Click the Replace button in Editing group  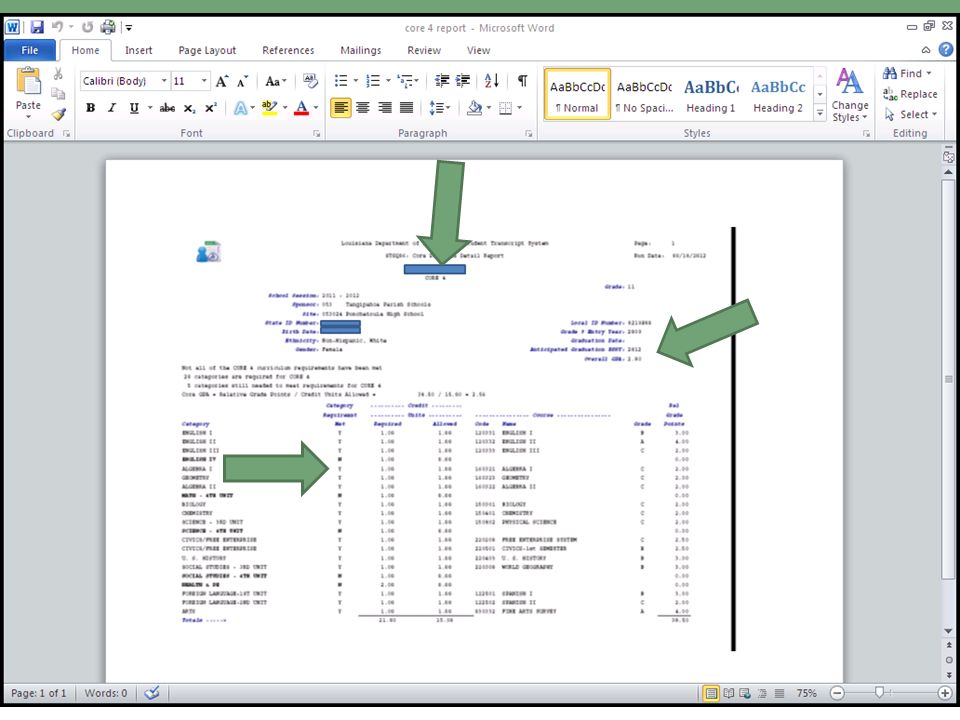pyautogui.click(x=910, y=94)
